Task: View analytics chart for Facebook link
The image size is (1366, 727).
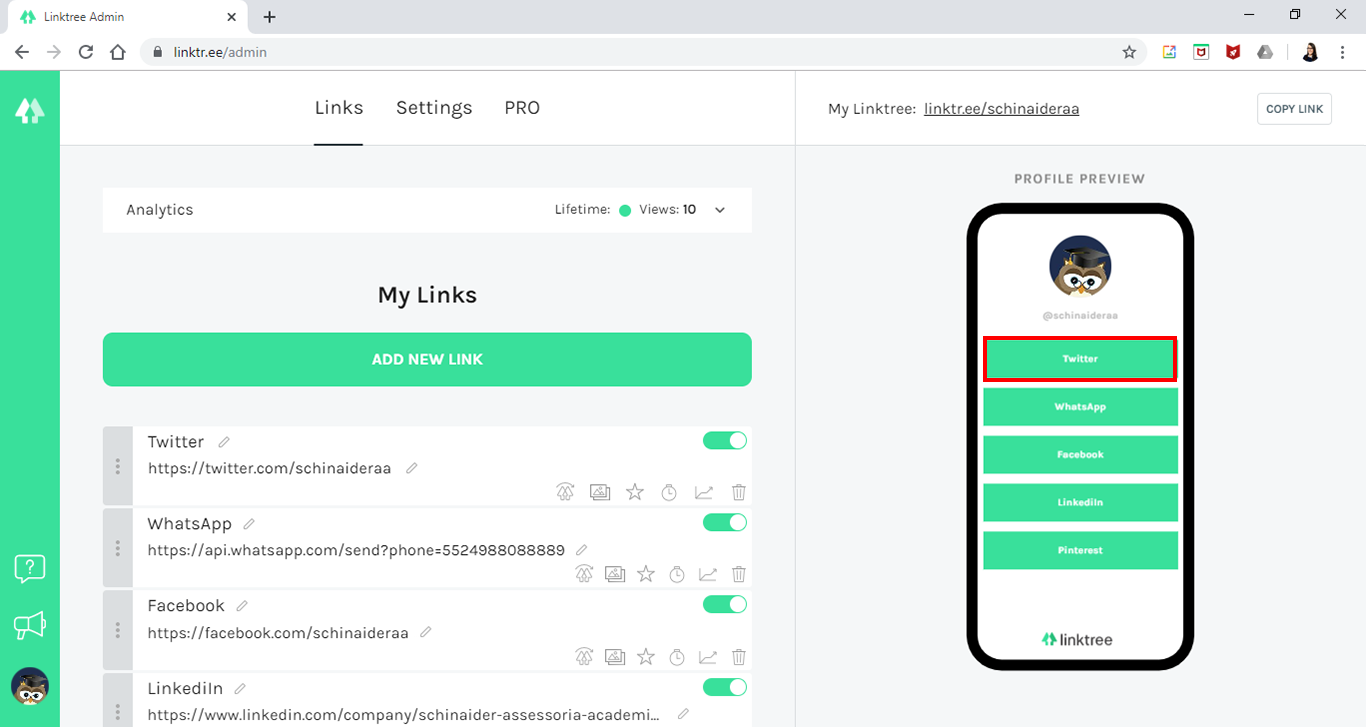Action: 708,657
